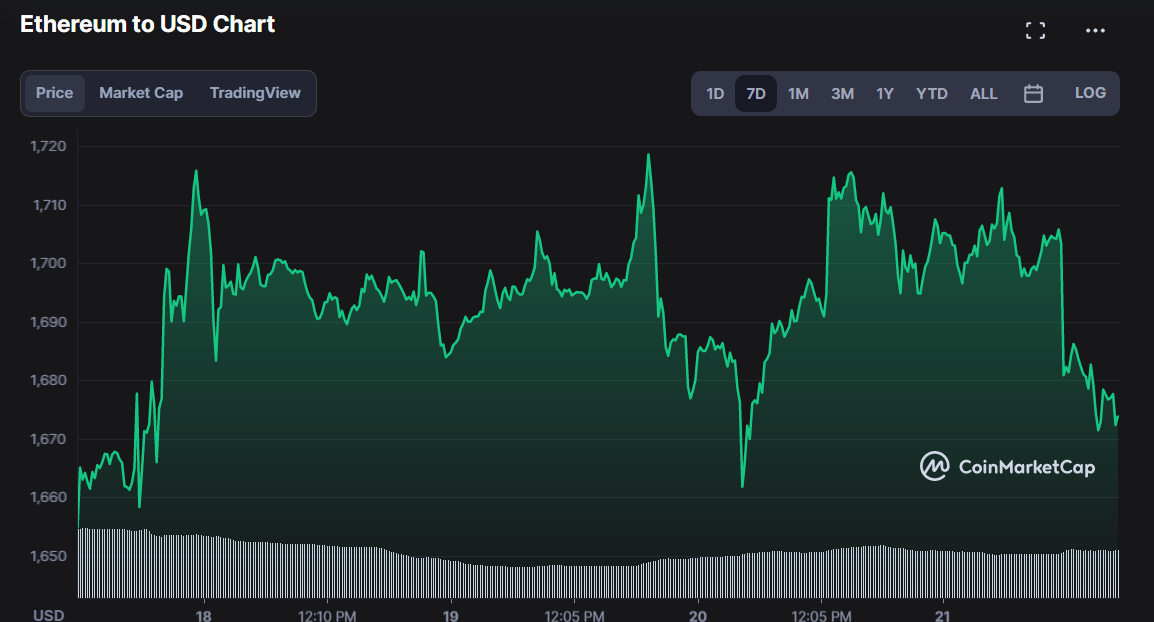Select the Price tab
Screen dimensions: 1154x622
(x=54, y=93)
